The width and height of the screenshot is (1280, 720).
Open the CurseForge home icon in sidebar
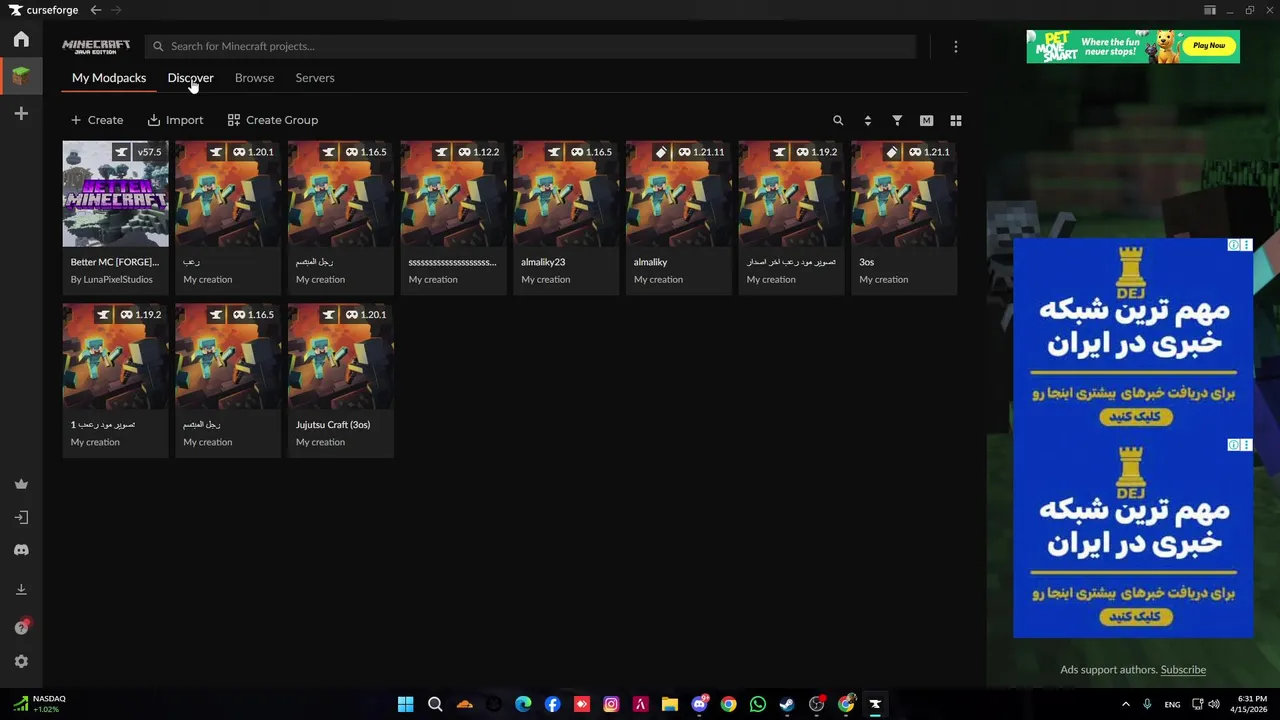[x=21, y=39]
